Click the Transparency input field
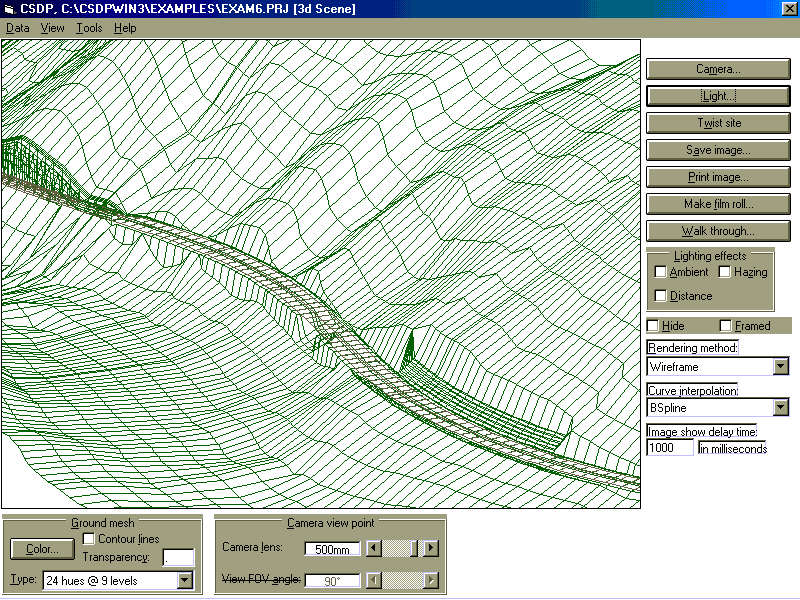Image resolution: width=800 pixels, height=600 pixels. pyautogui.click(x=178, y=557)
